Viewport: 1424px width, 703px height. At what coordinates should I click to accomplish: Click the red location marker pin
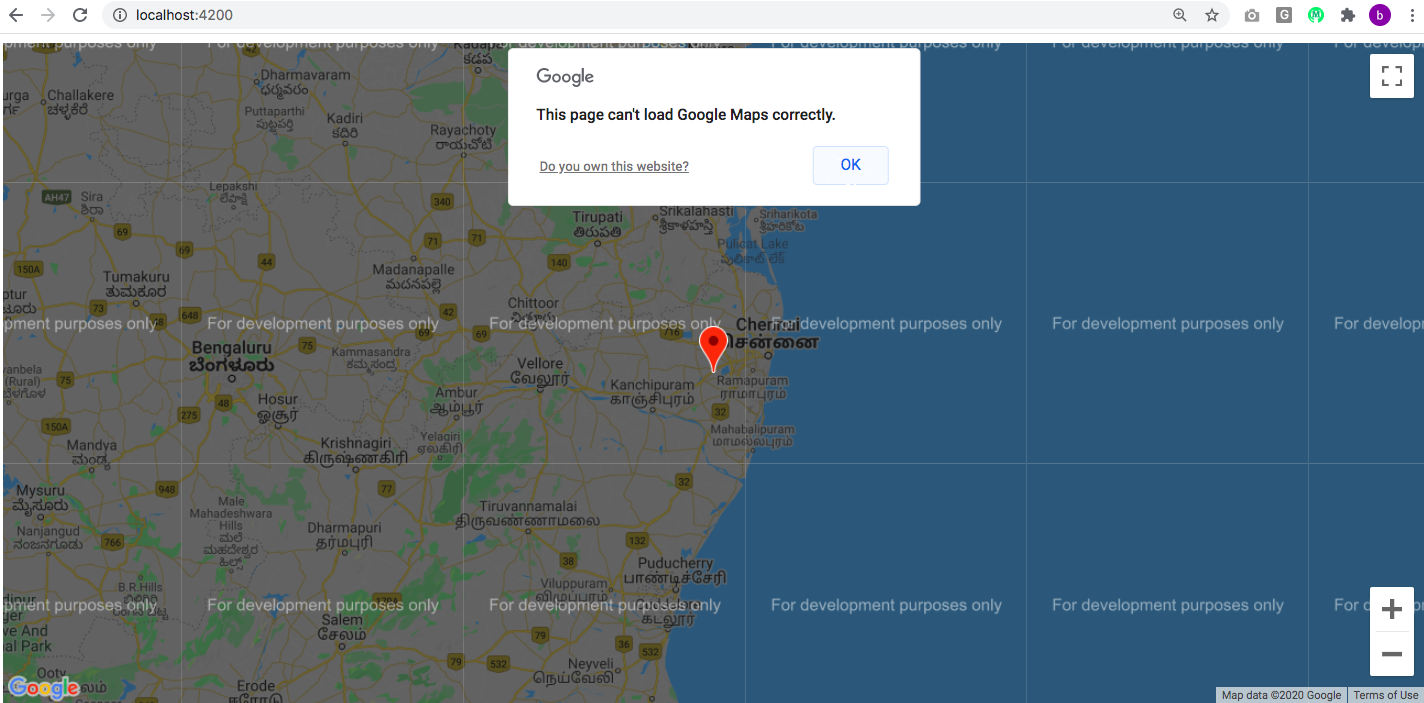click(x=713, y=348)
